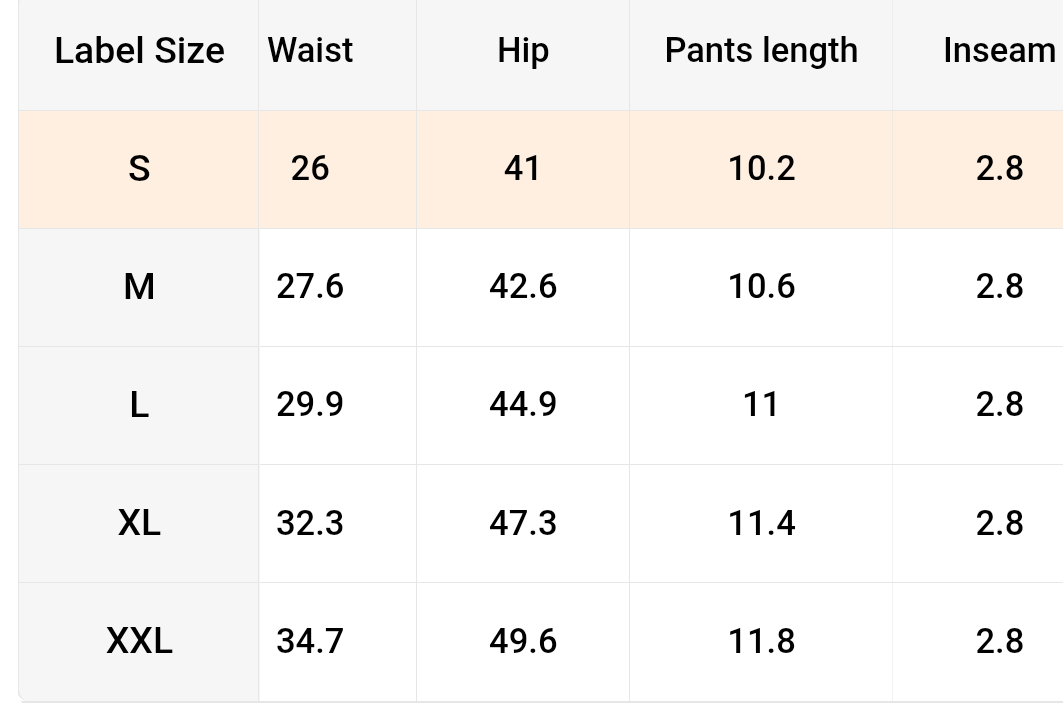Click hip value 41 in the highlighted row
This screenshot has height=714, width=1063.
[523, 169]
